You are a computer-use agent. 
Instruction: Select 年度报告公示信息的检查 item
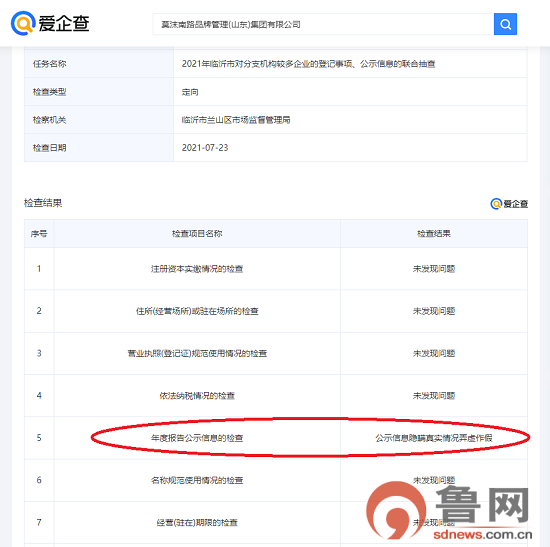pos(197,438)
